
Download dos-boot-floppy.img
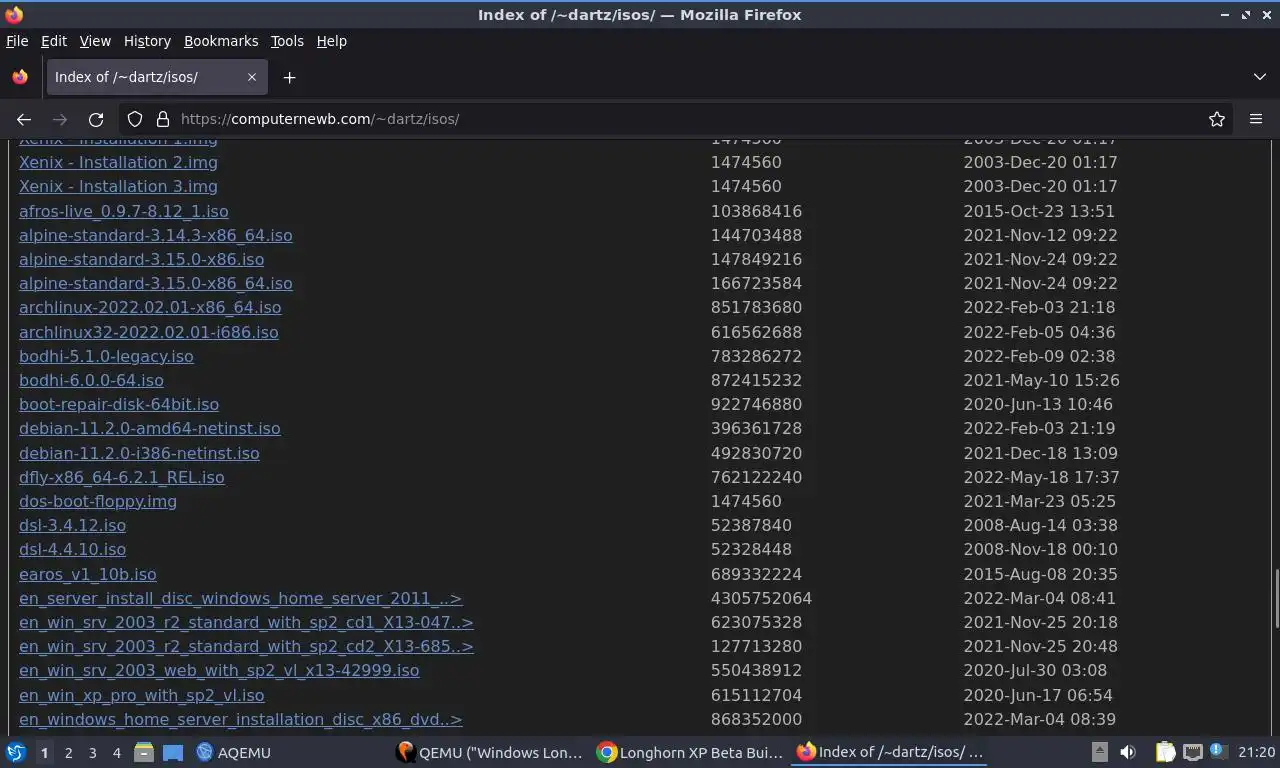click(x=98, y=501)
